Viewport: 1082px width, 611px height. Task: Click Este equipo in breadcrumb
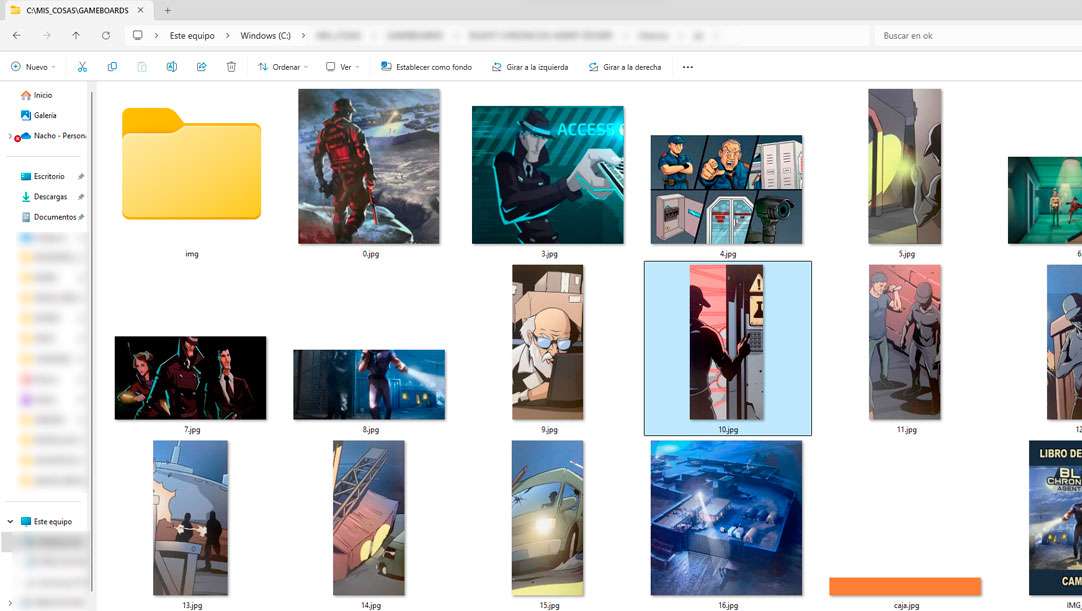click(x=192, y=35)
